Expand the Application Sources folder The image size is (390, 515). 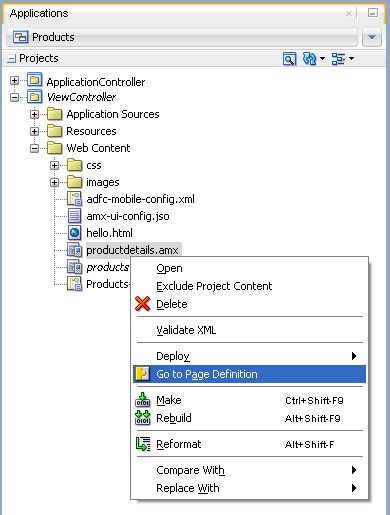(x=34, y=114)
